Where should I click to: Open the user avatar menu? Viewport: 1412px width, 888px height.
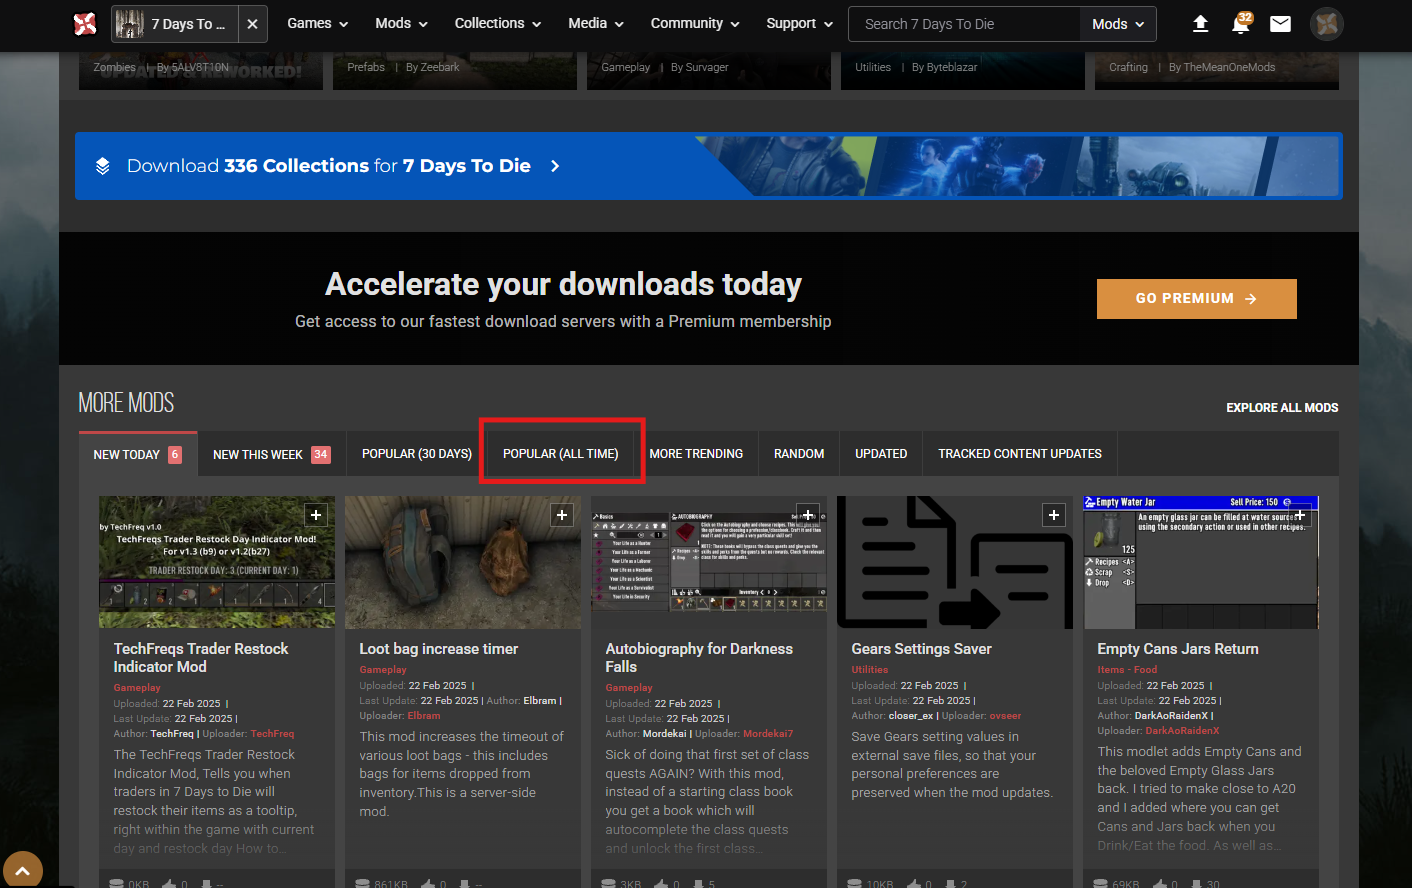pos(1327,24)
